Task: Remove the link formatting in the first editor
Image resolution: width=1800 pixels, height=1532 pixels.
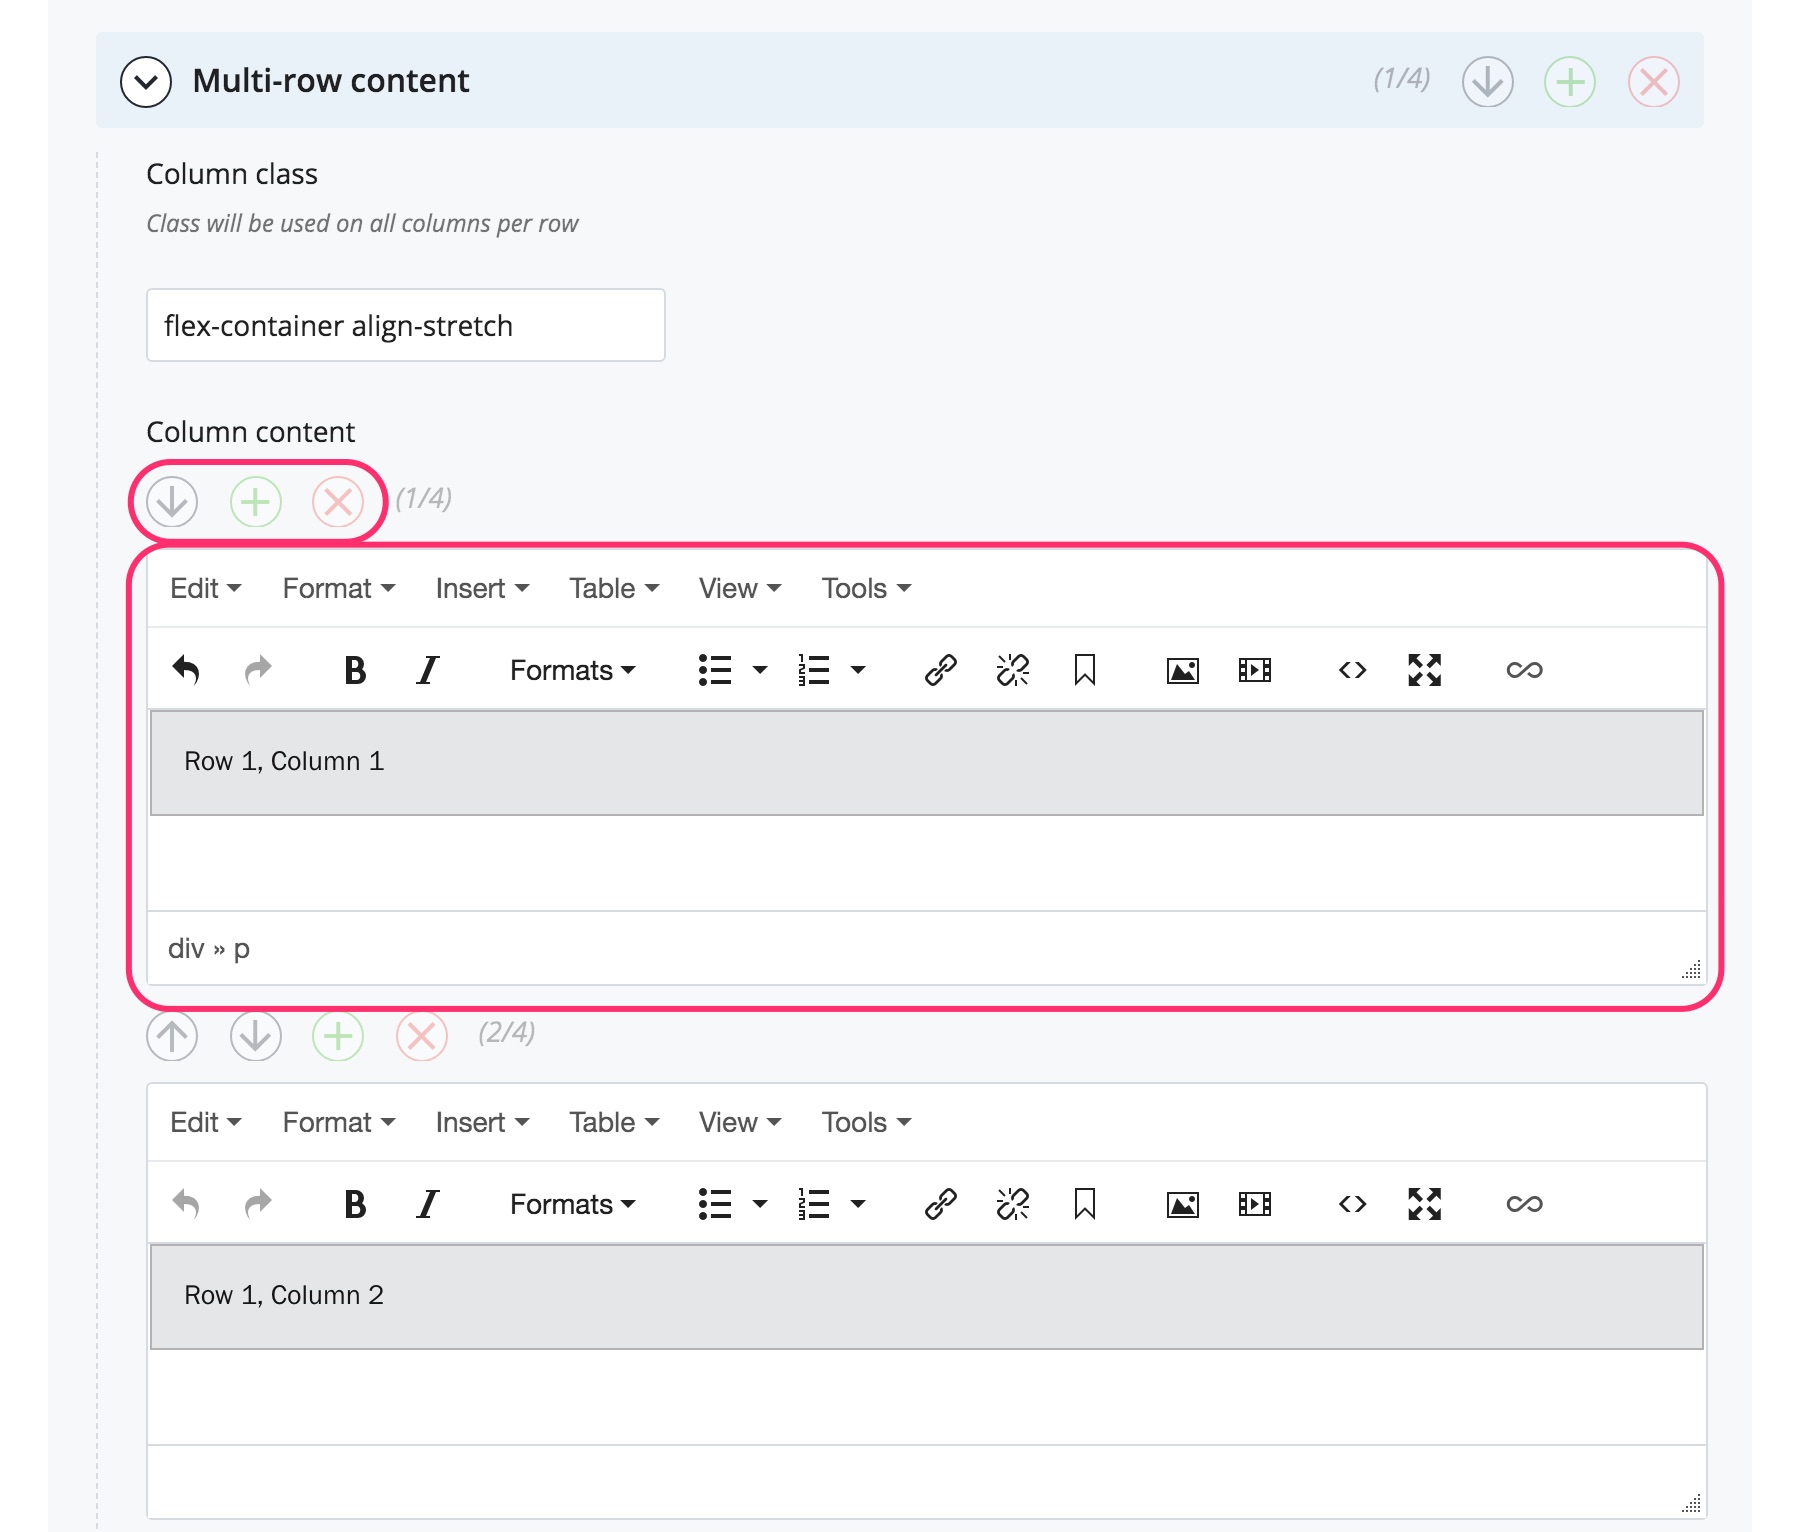Action: tap(1012, 670)
